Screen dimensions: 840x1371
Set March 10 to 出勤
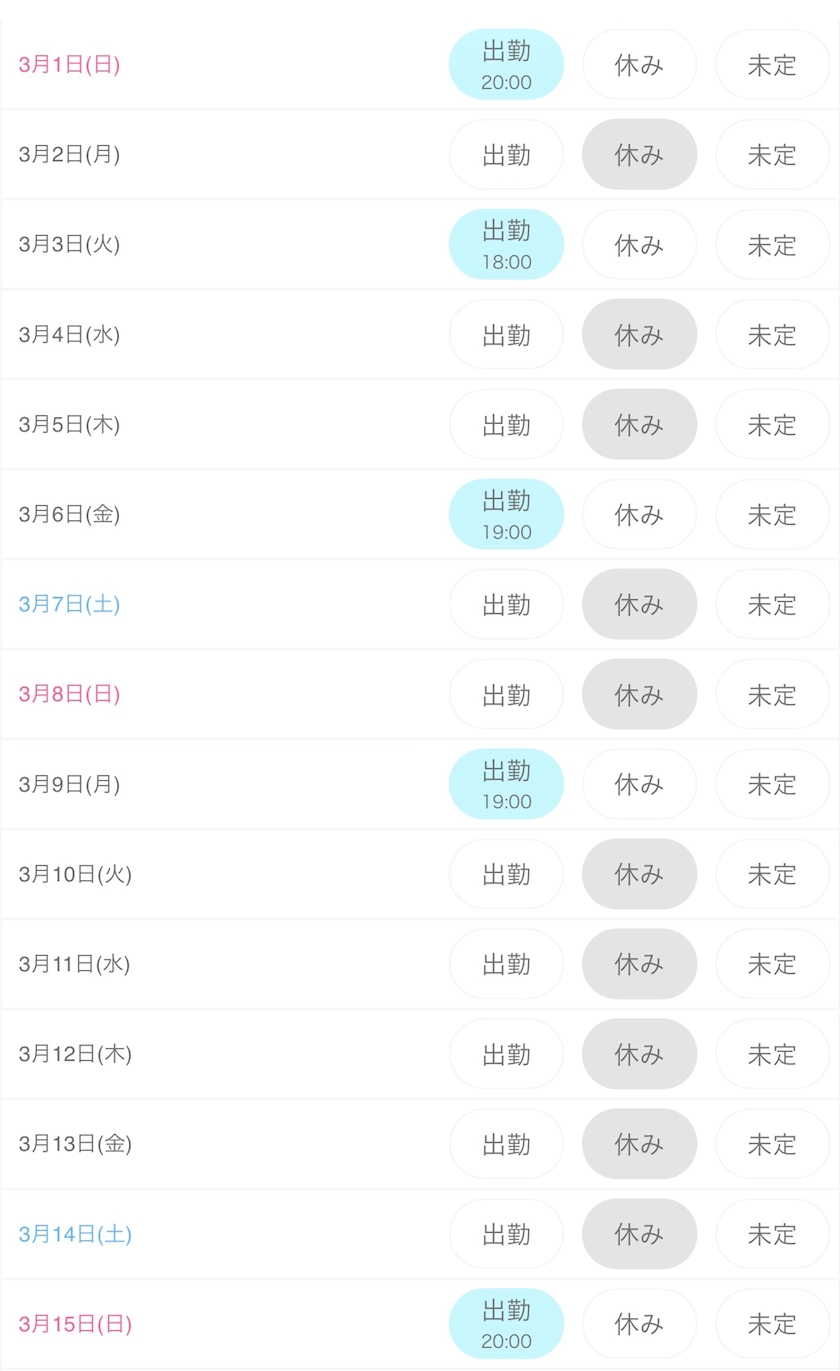(506, 874)
